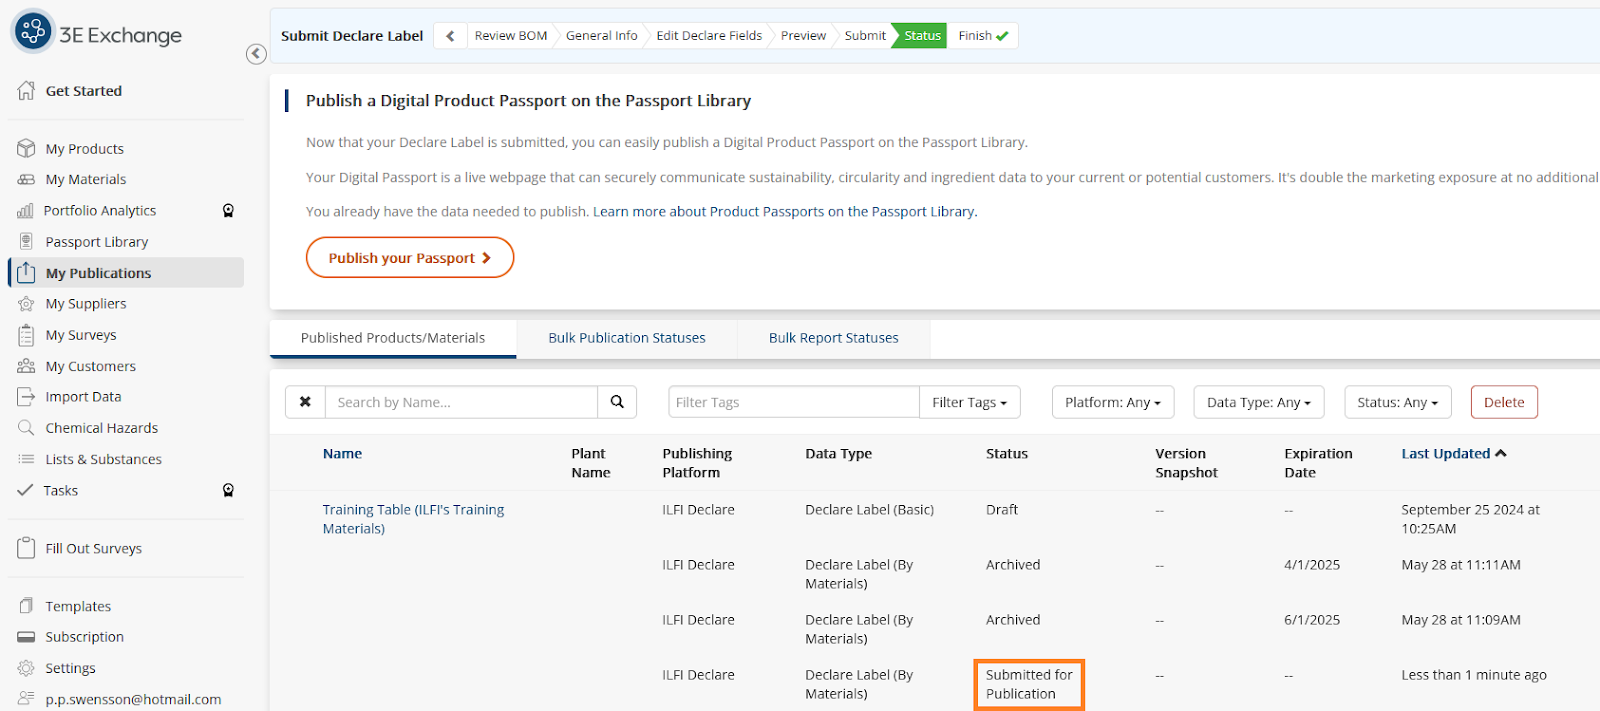This screenshot has height=711, width=1600.
Task: Click the user account icon by the email
Action: click(26, 698)
